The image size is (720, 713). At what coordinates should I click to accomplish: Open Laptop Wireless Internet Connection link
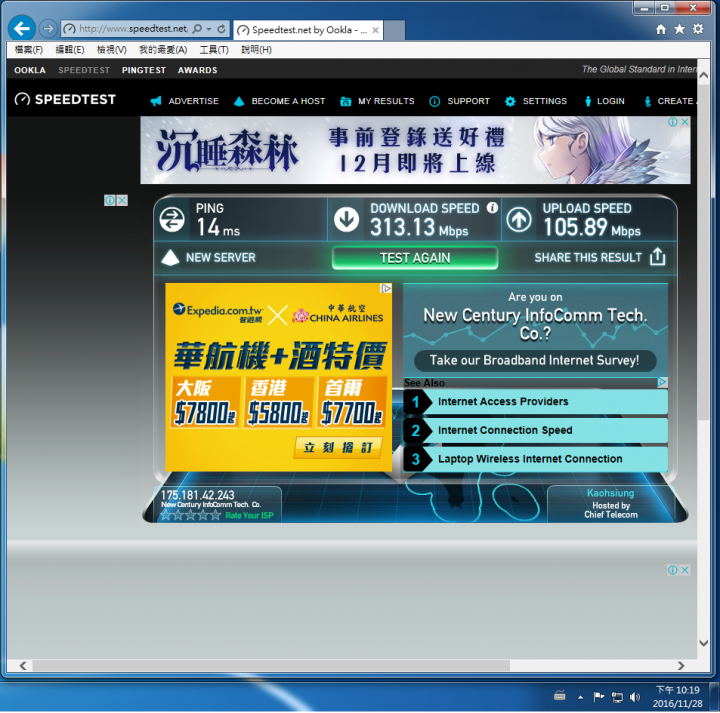(x=535, y=459)
